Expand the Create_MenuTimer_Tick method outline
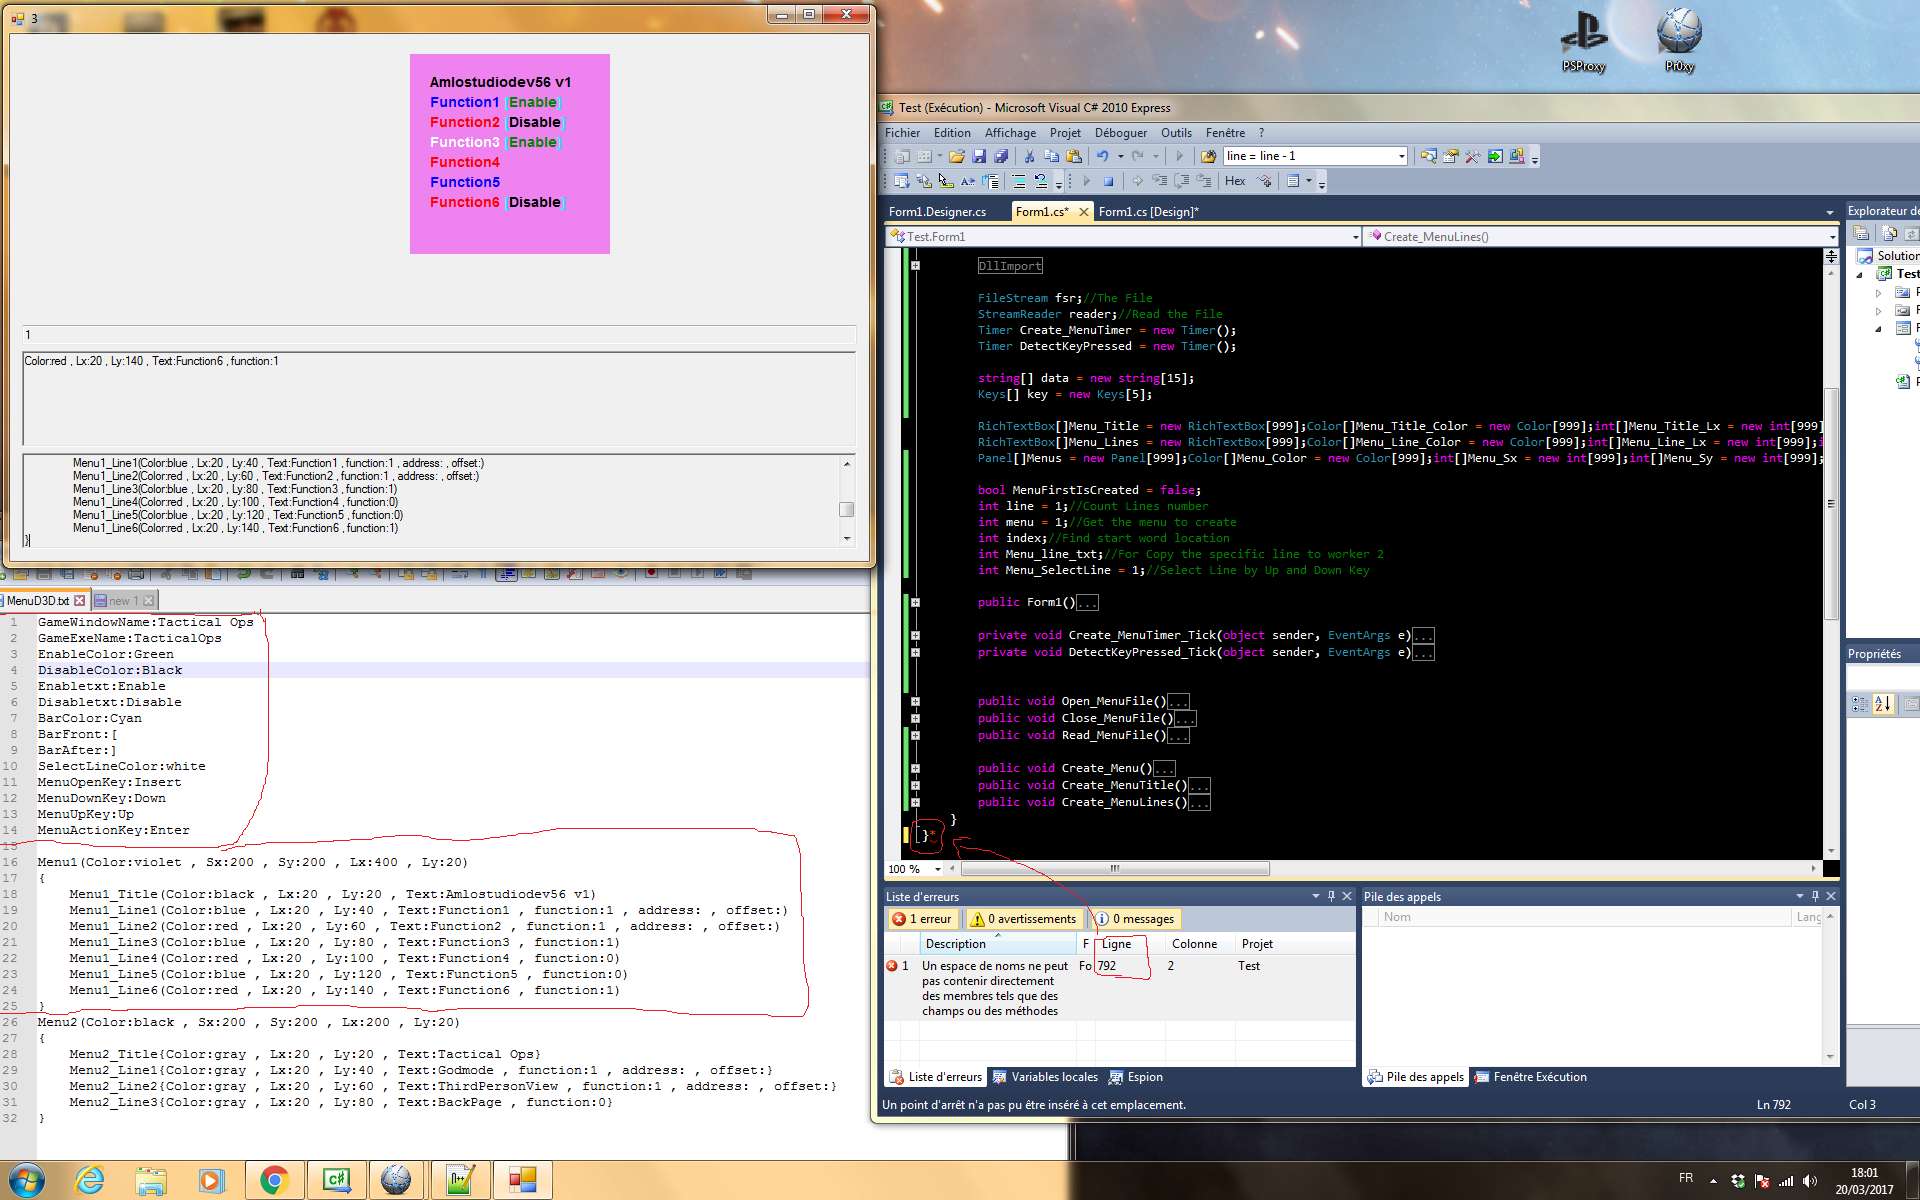This screenshot has height=1200, width=1920. pos(915,635)
